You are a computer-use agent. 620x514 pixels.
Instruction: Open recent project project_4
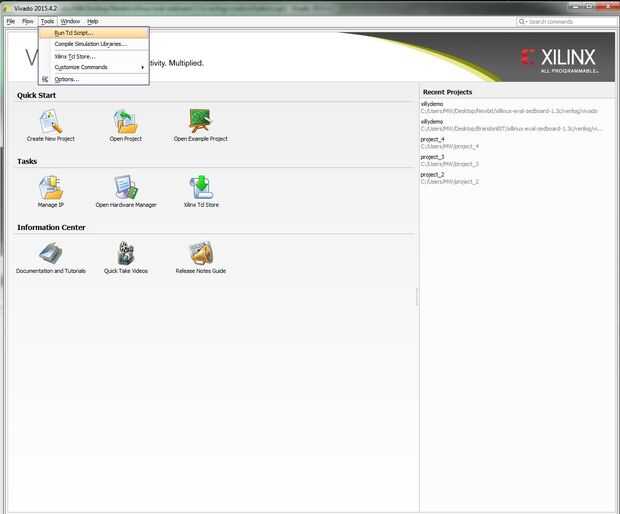click(432, 140)
